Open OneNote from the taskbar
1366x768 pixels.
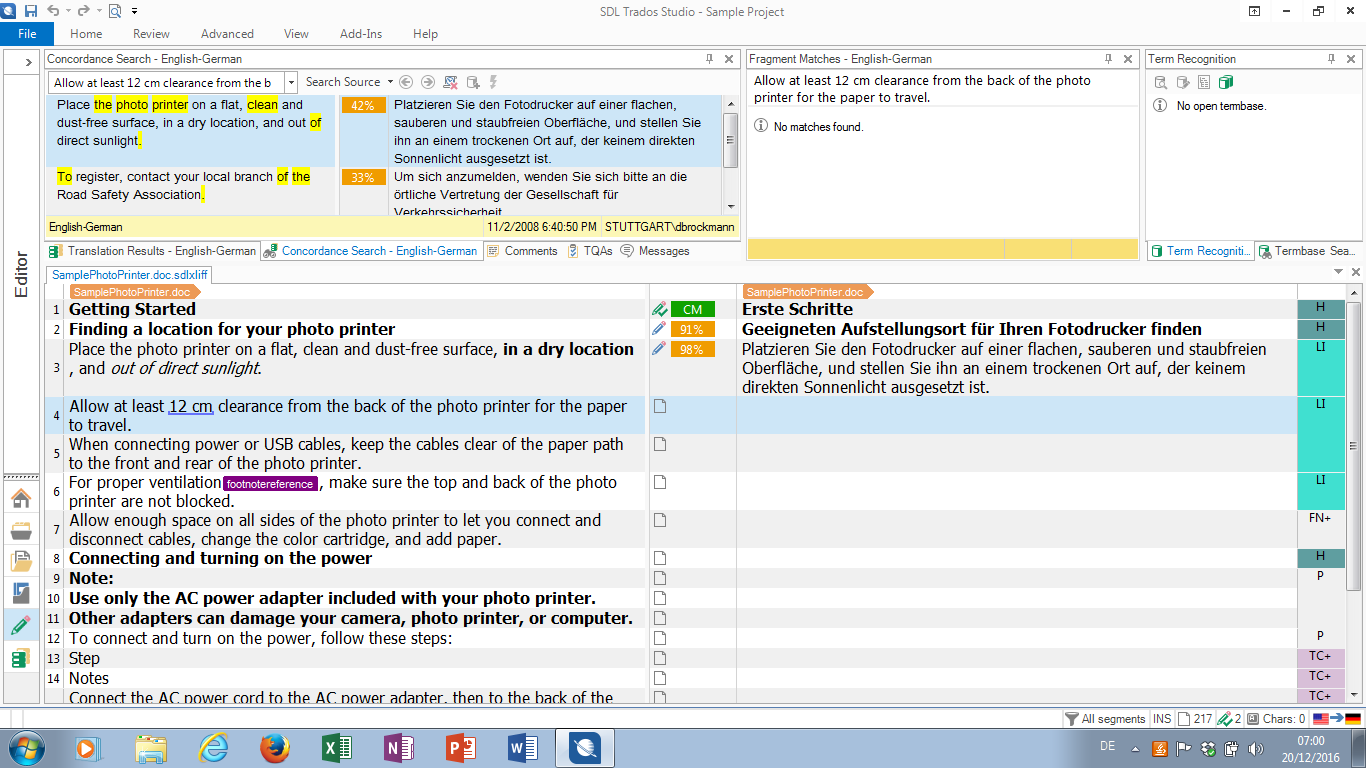398,748
